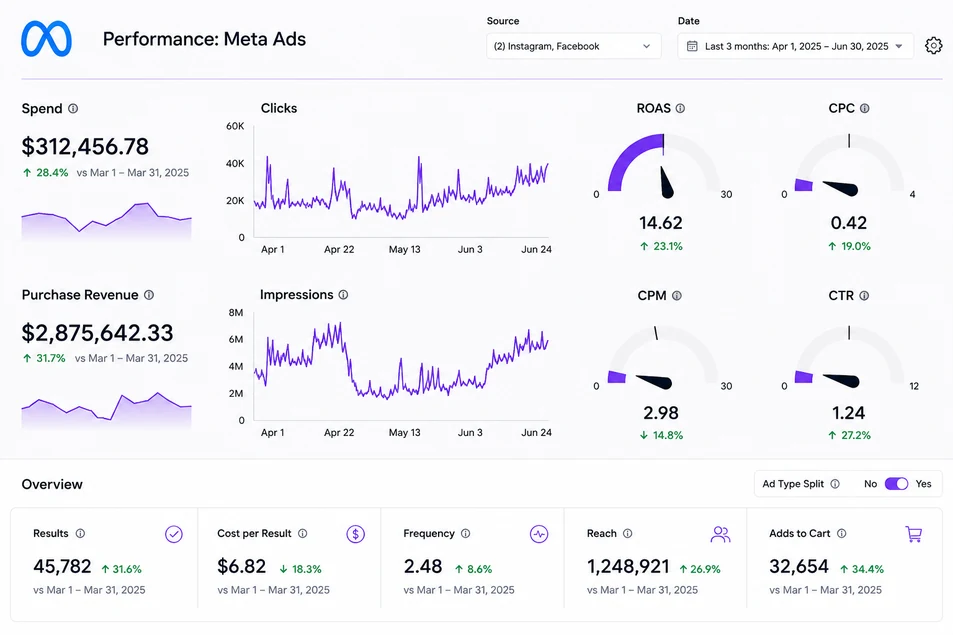Open the dashboard settings gear
Viewport: 953px width, 635px height.
[x=933, y=46]
